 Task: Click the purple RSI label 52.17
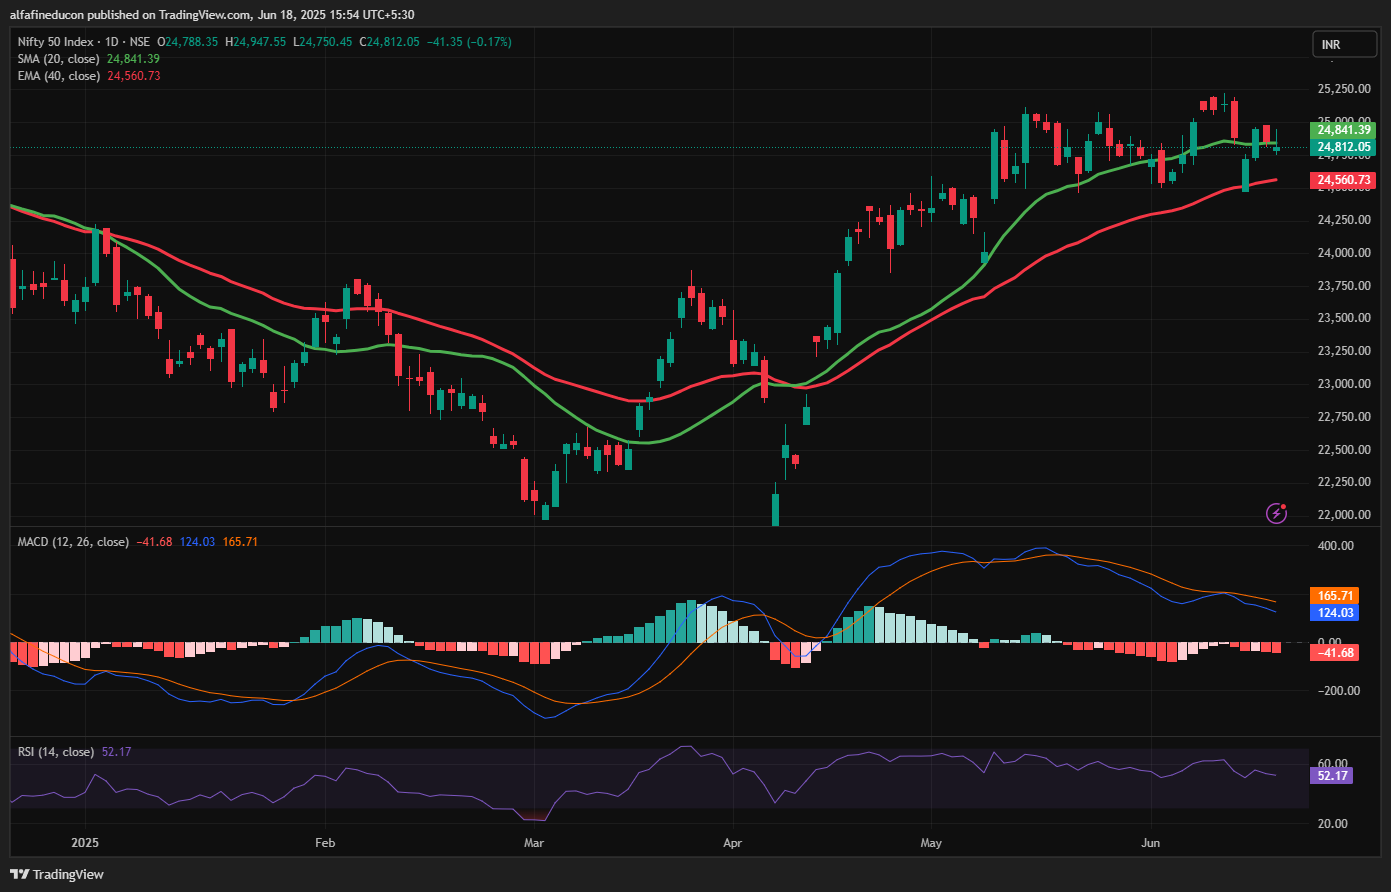(x=1330, y=775)
